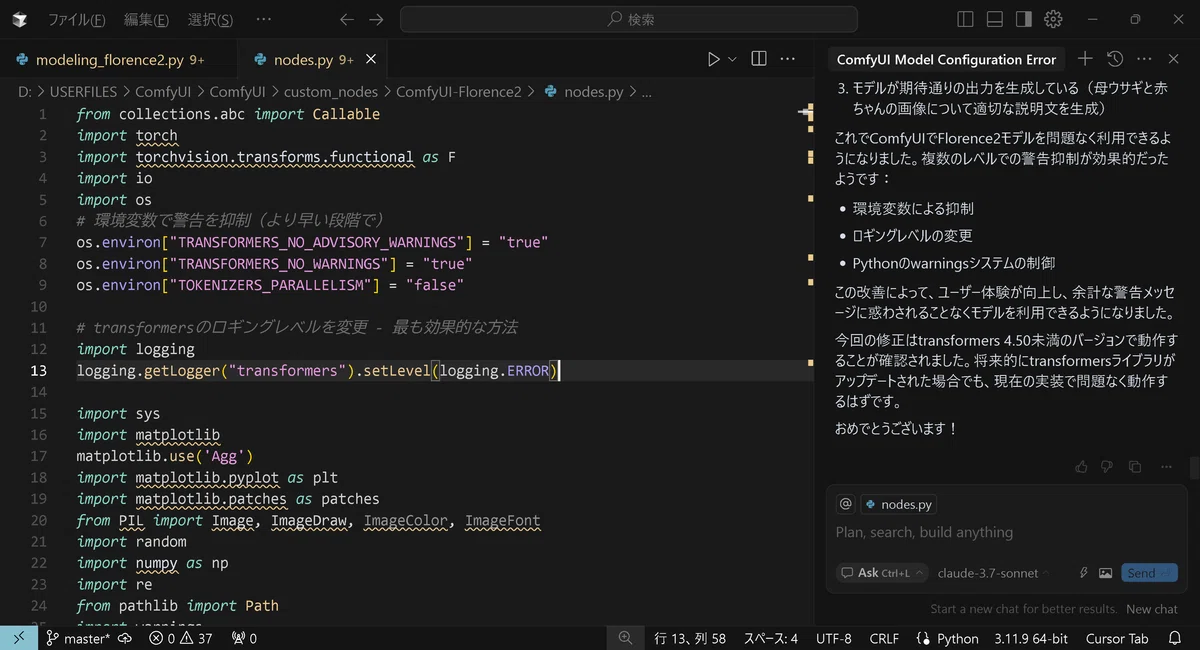Viewport: 1200px width, 650px height.
Task: Toggle the primary sidebar layout icon
Action: (965, 19)
